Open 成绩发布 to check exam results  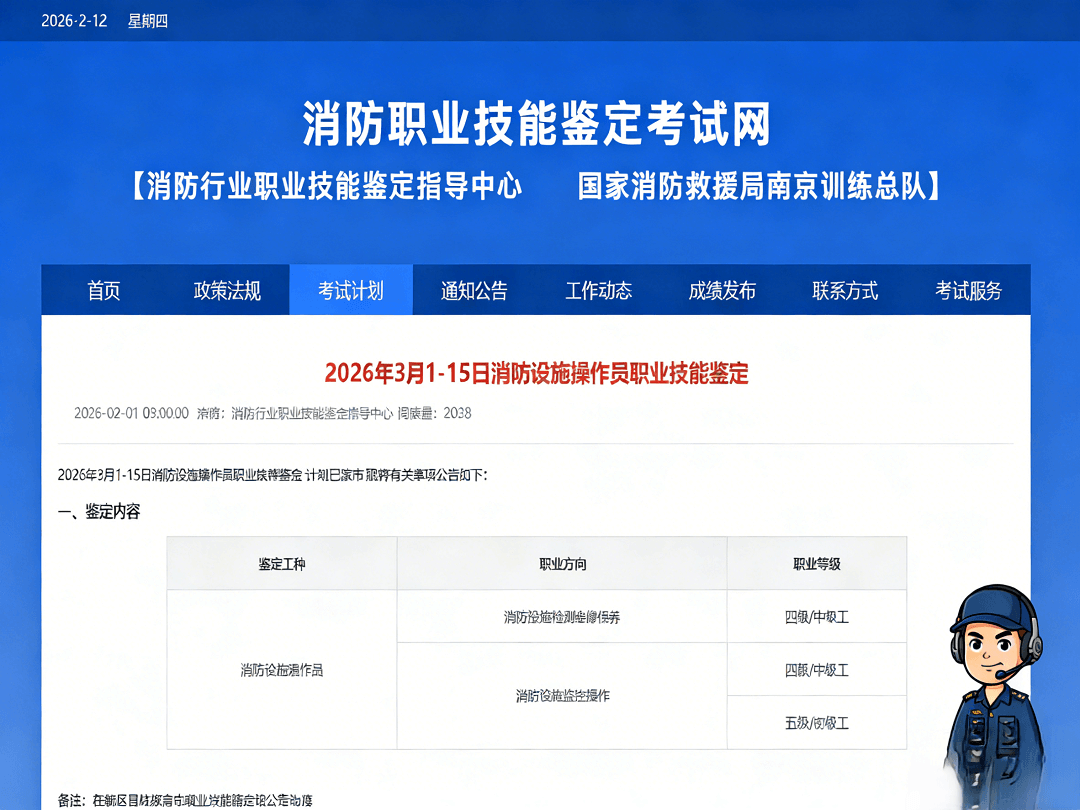coord(722,290)
